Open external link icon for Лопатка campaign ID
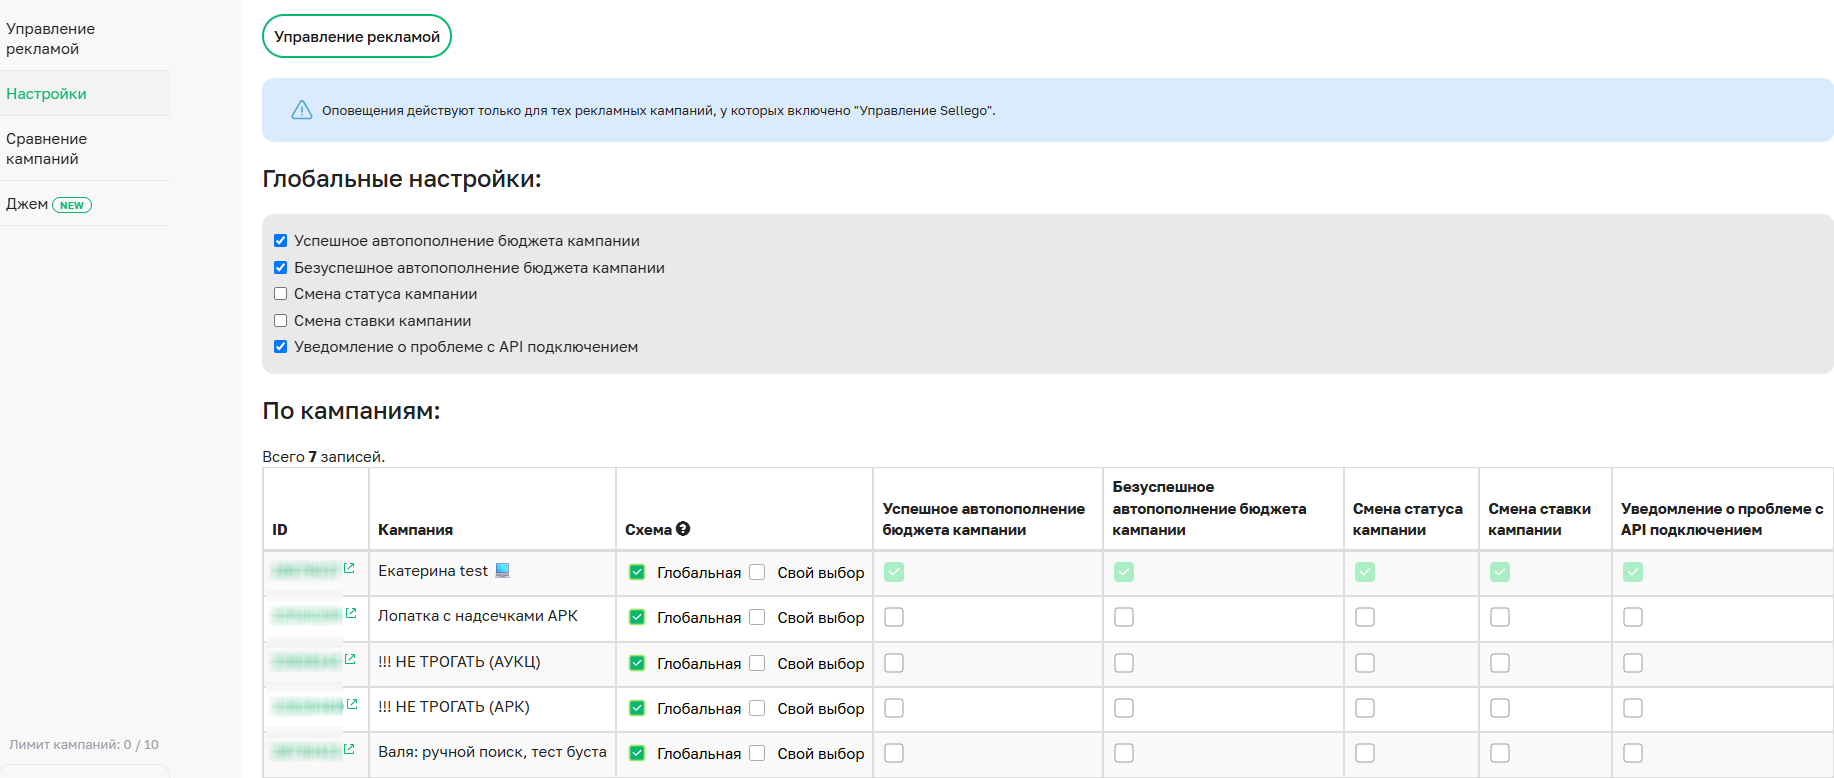The width and height of the screenshot is (1834, 778). click(350, 613)
